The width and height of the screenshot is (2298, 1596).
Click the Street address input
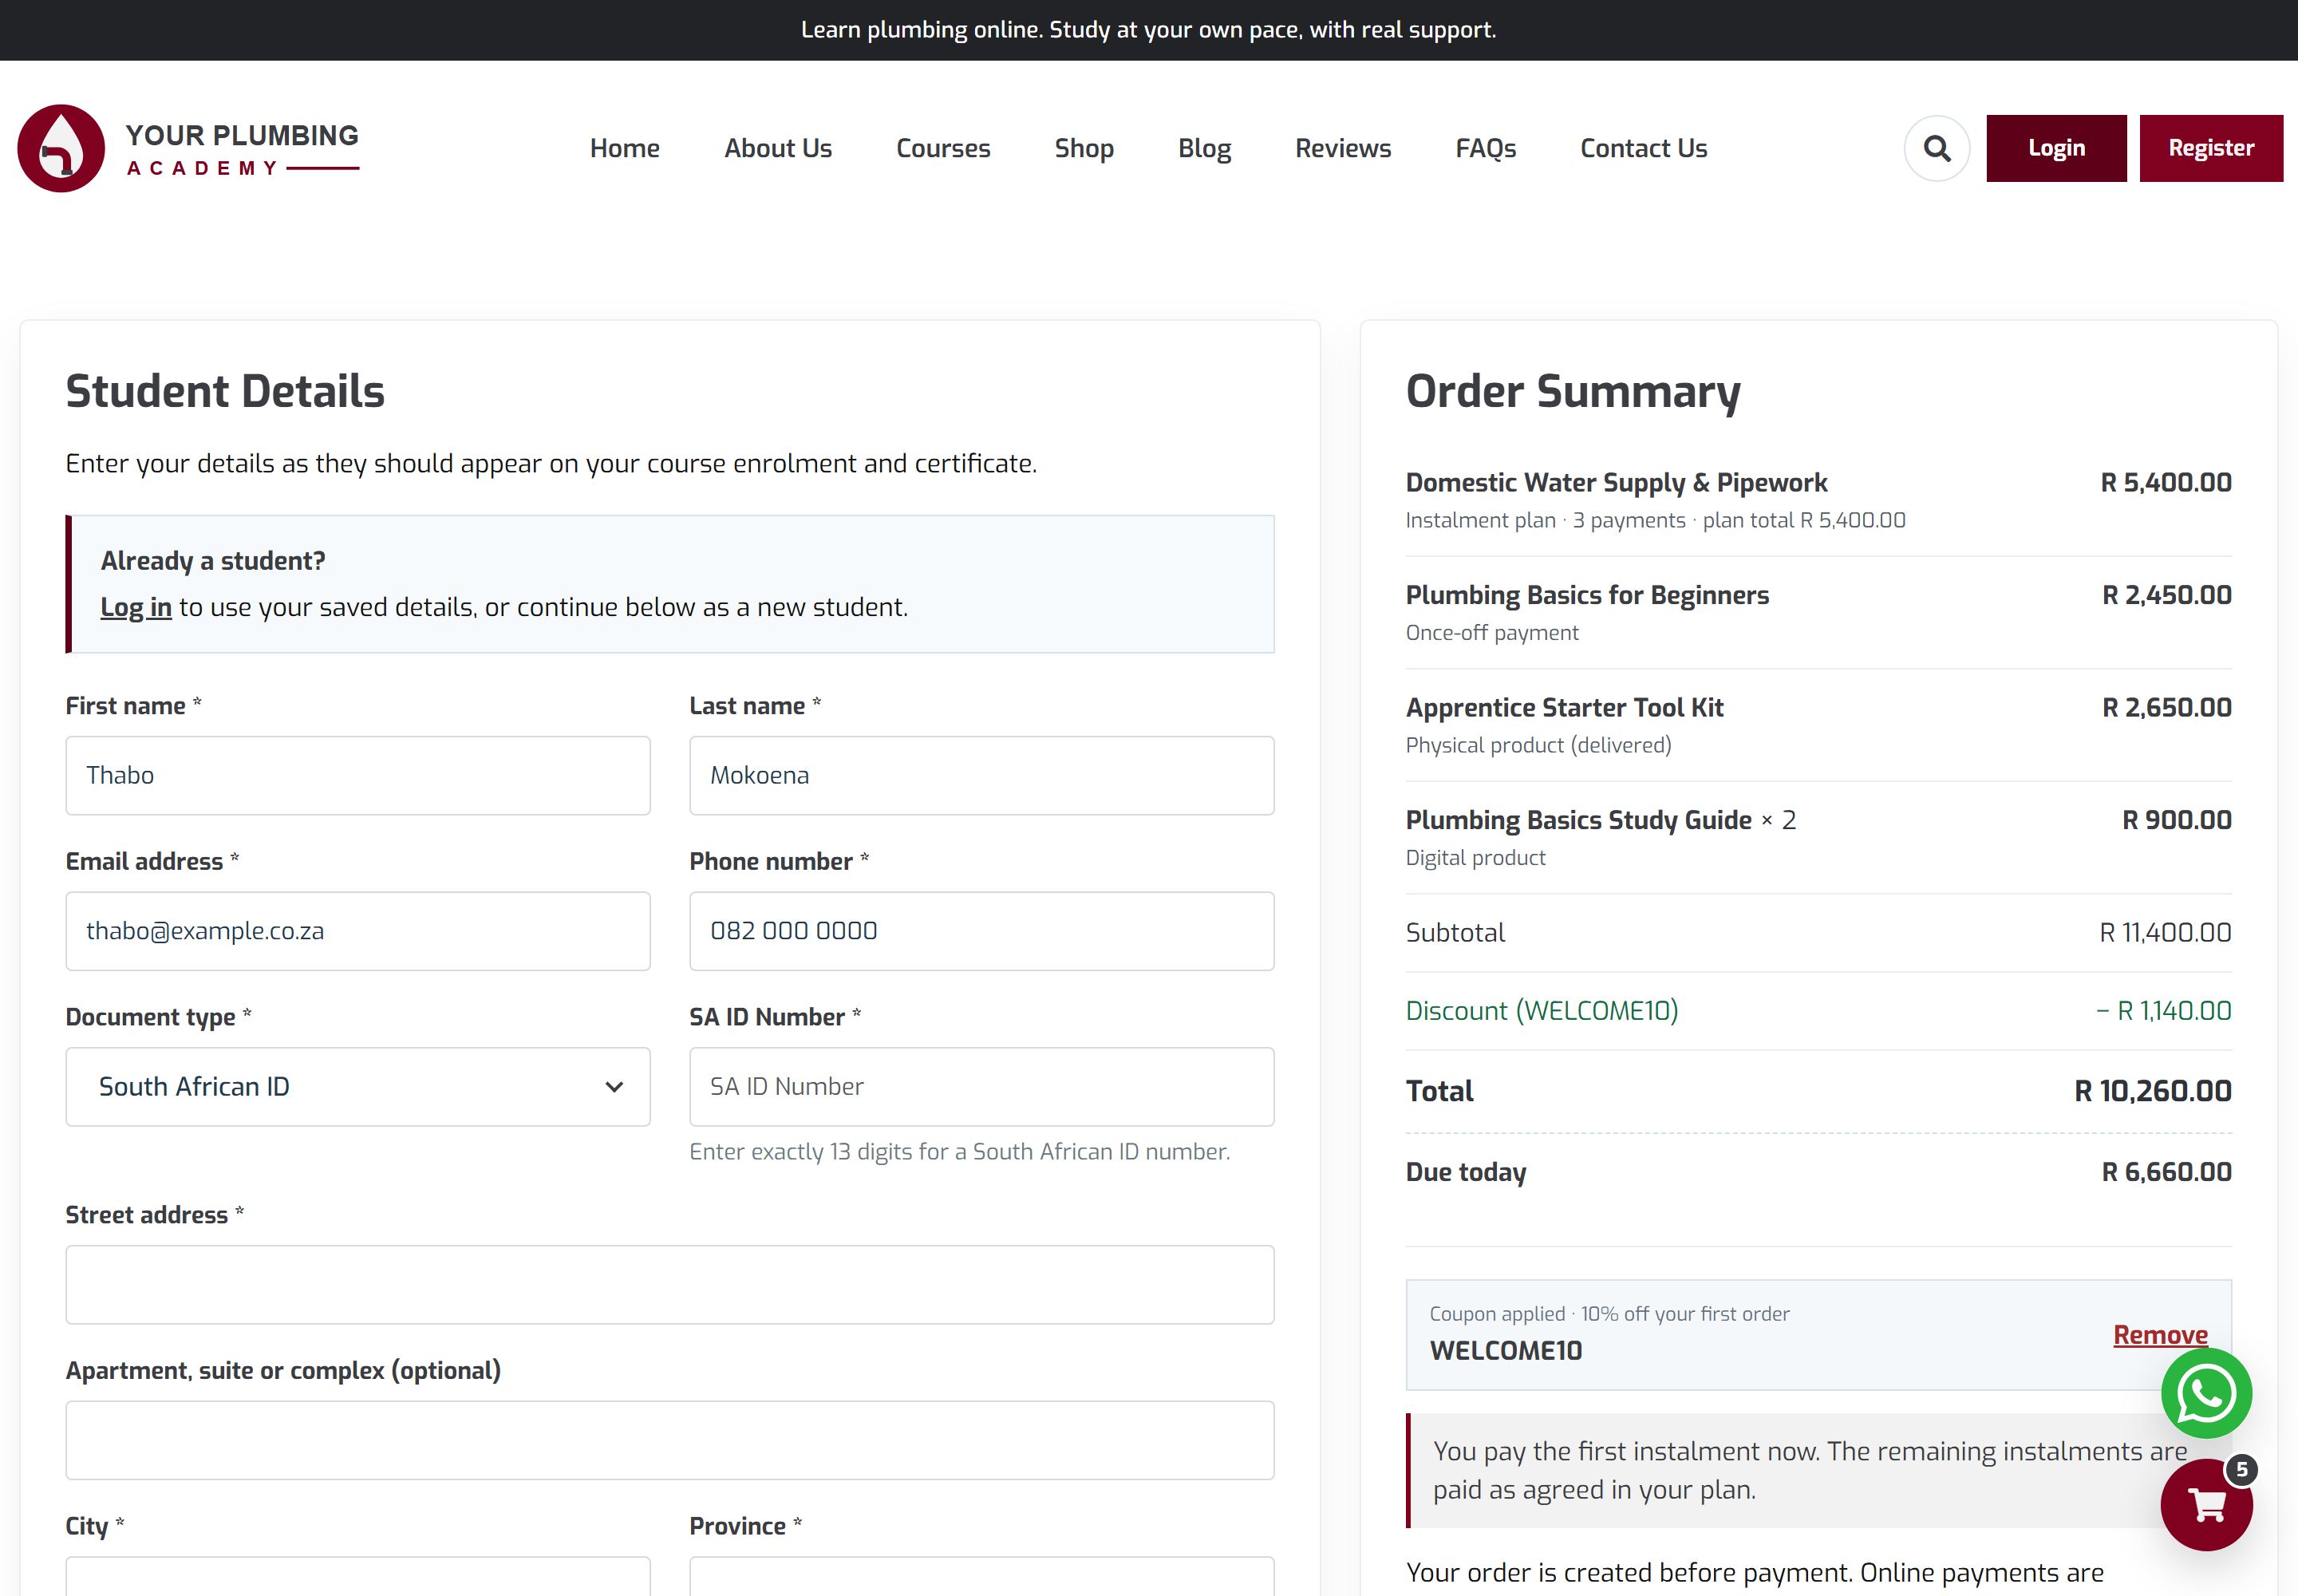tap(670, 1285)
